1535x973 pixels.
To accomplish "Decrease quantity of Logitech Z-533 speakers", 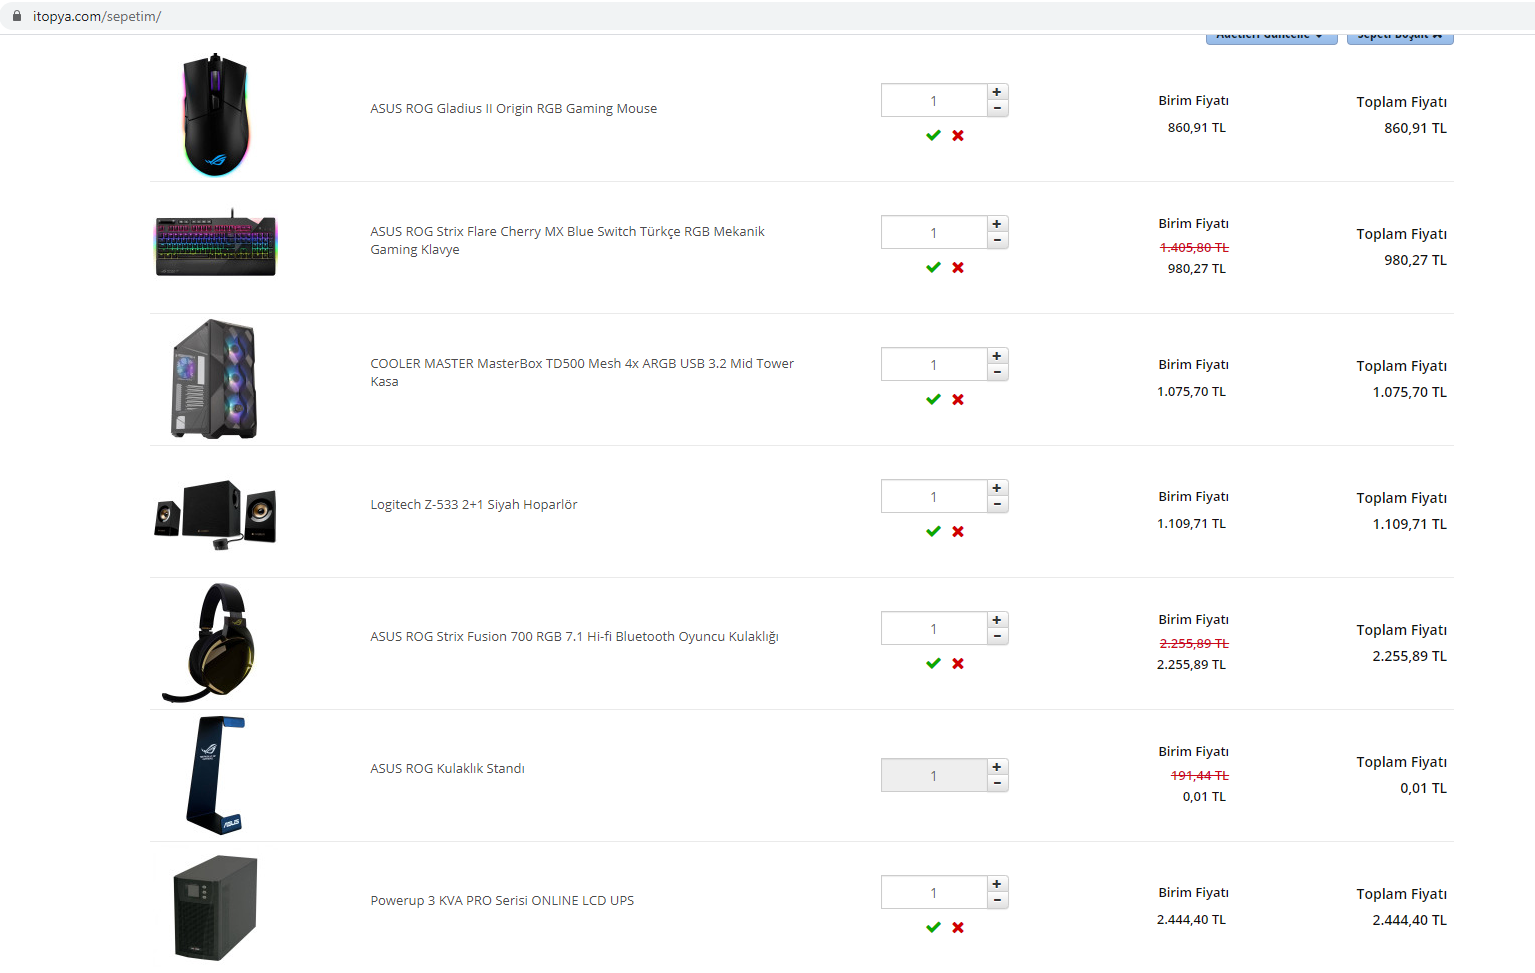I will point(997,505).
